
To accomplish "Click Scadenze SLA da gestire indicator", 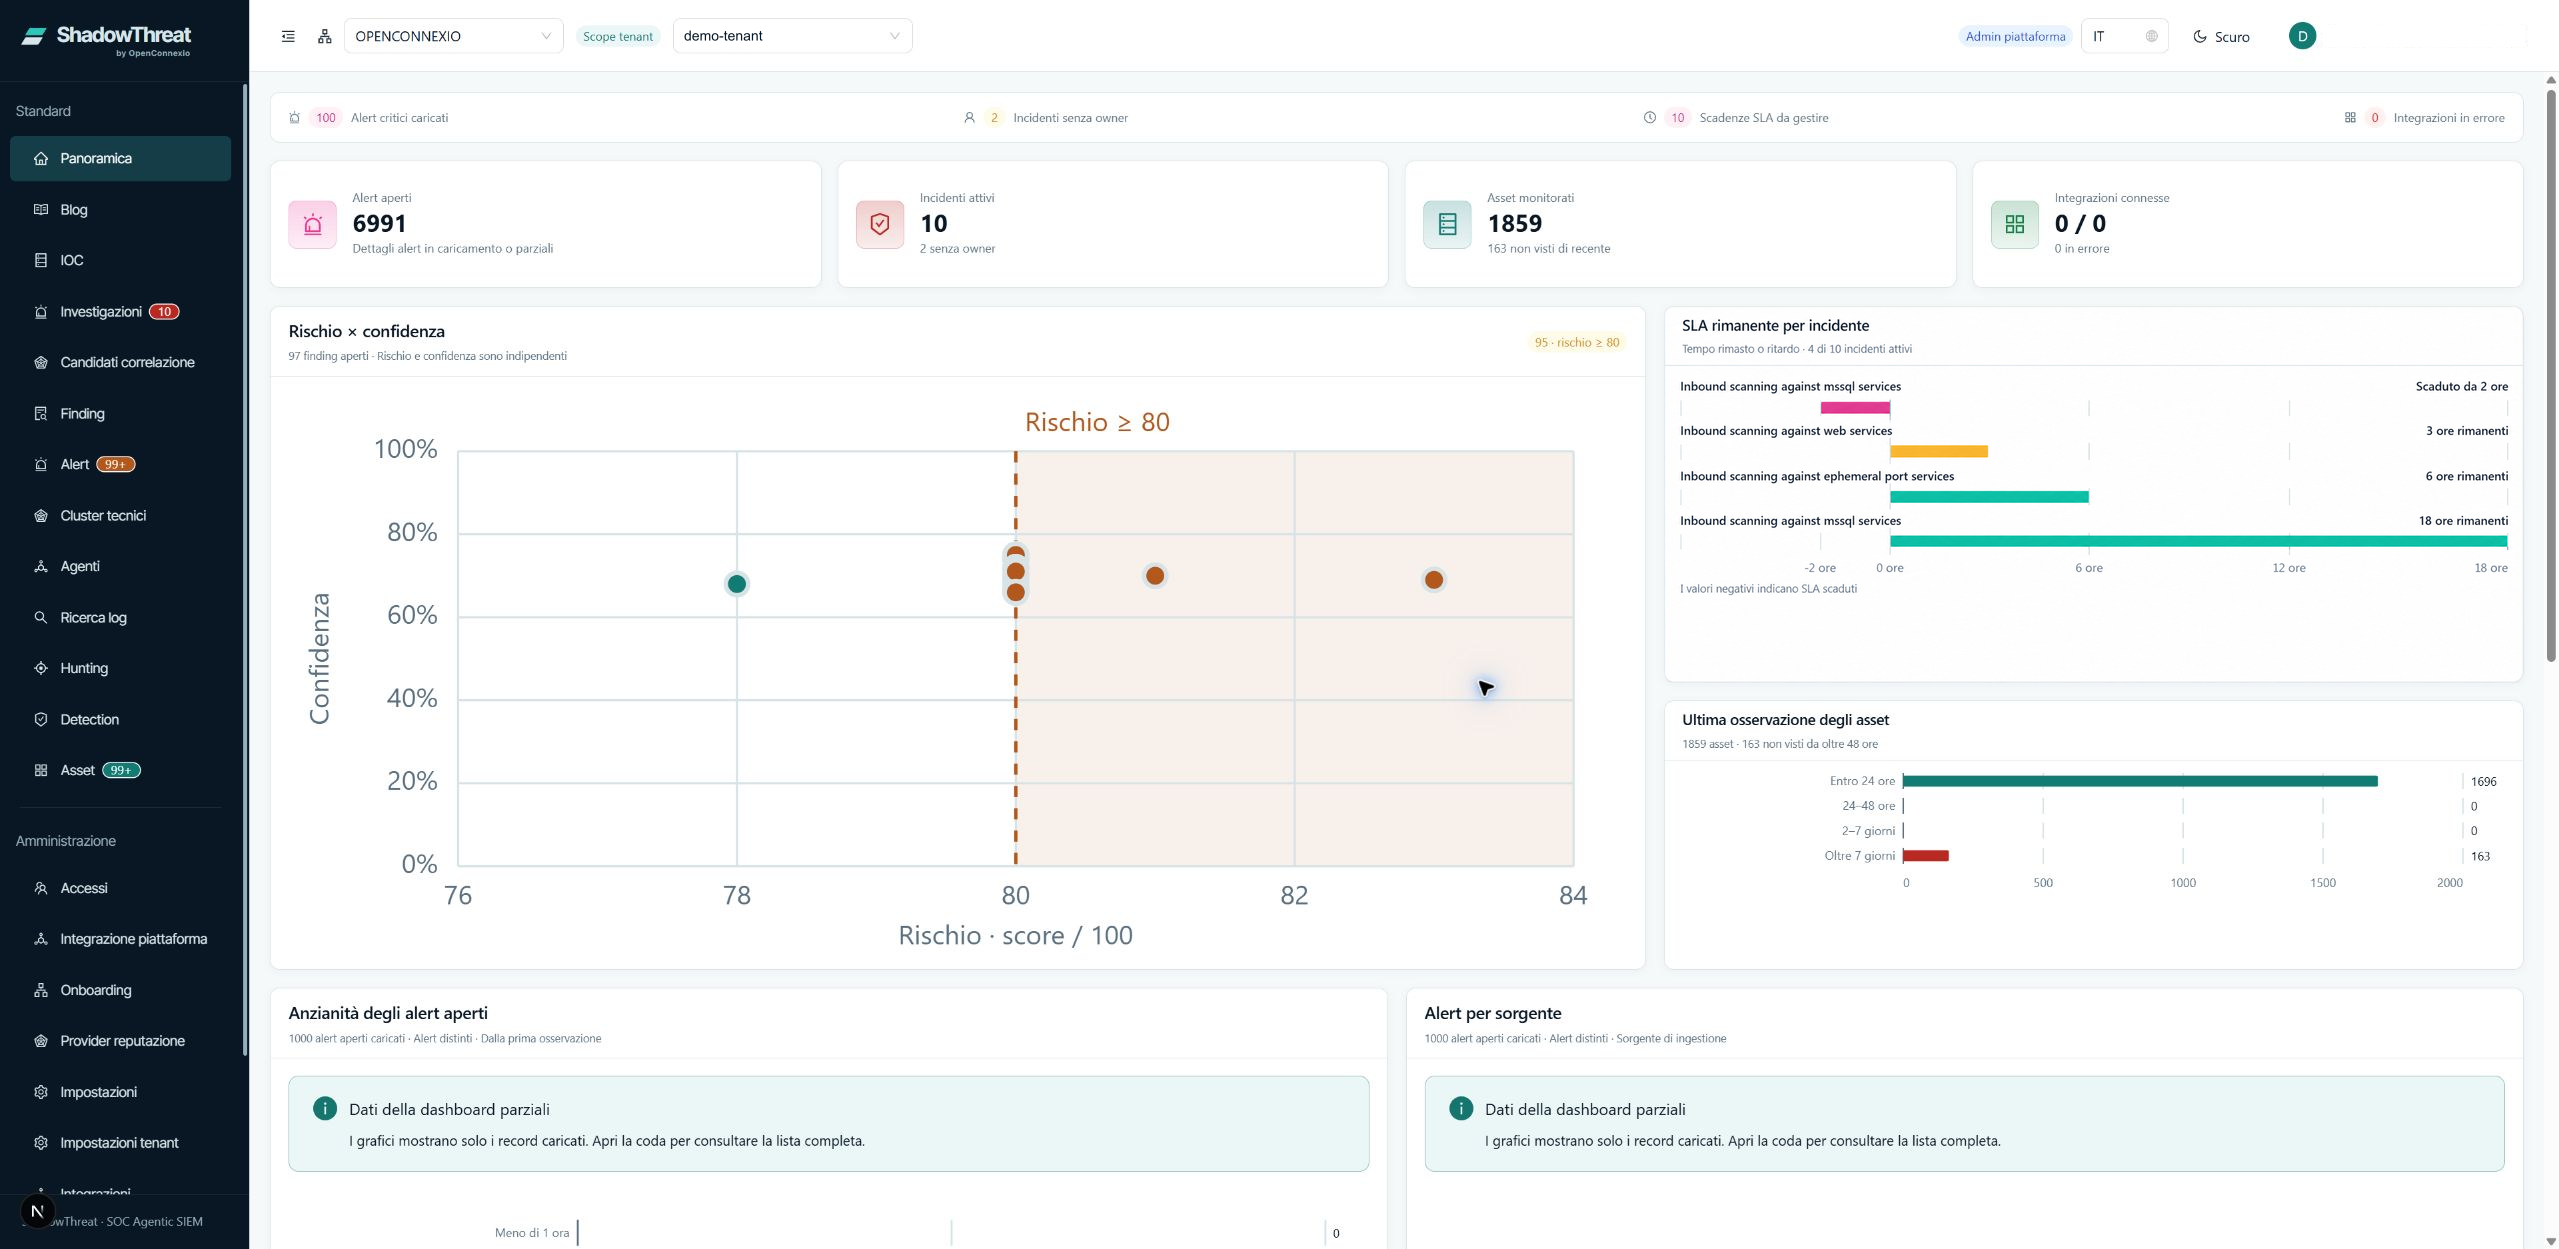I will (x=1735, y=118).
